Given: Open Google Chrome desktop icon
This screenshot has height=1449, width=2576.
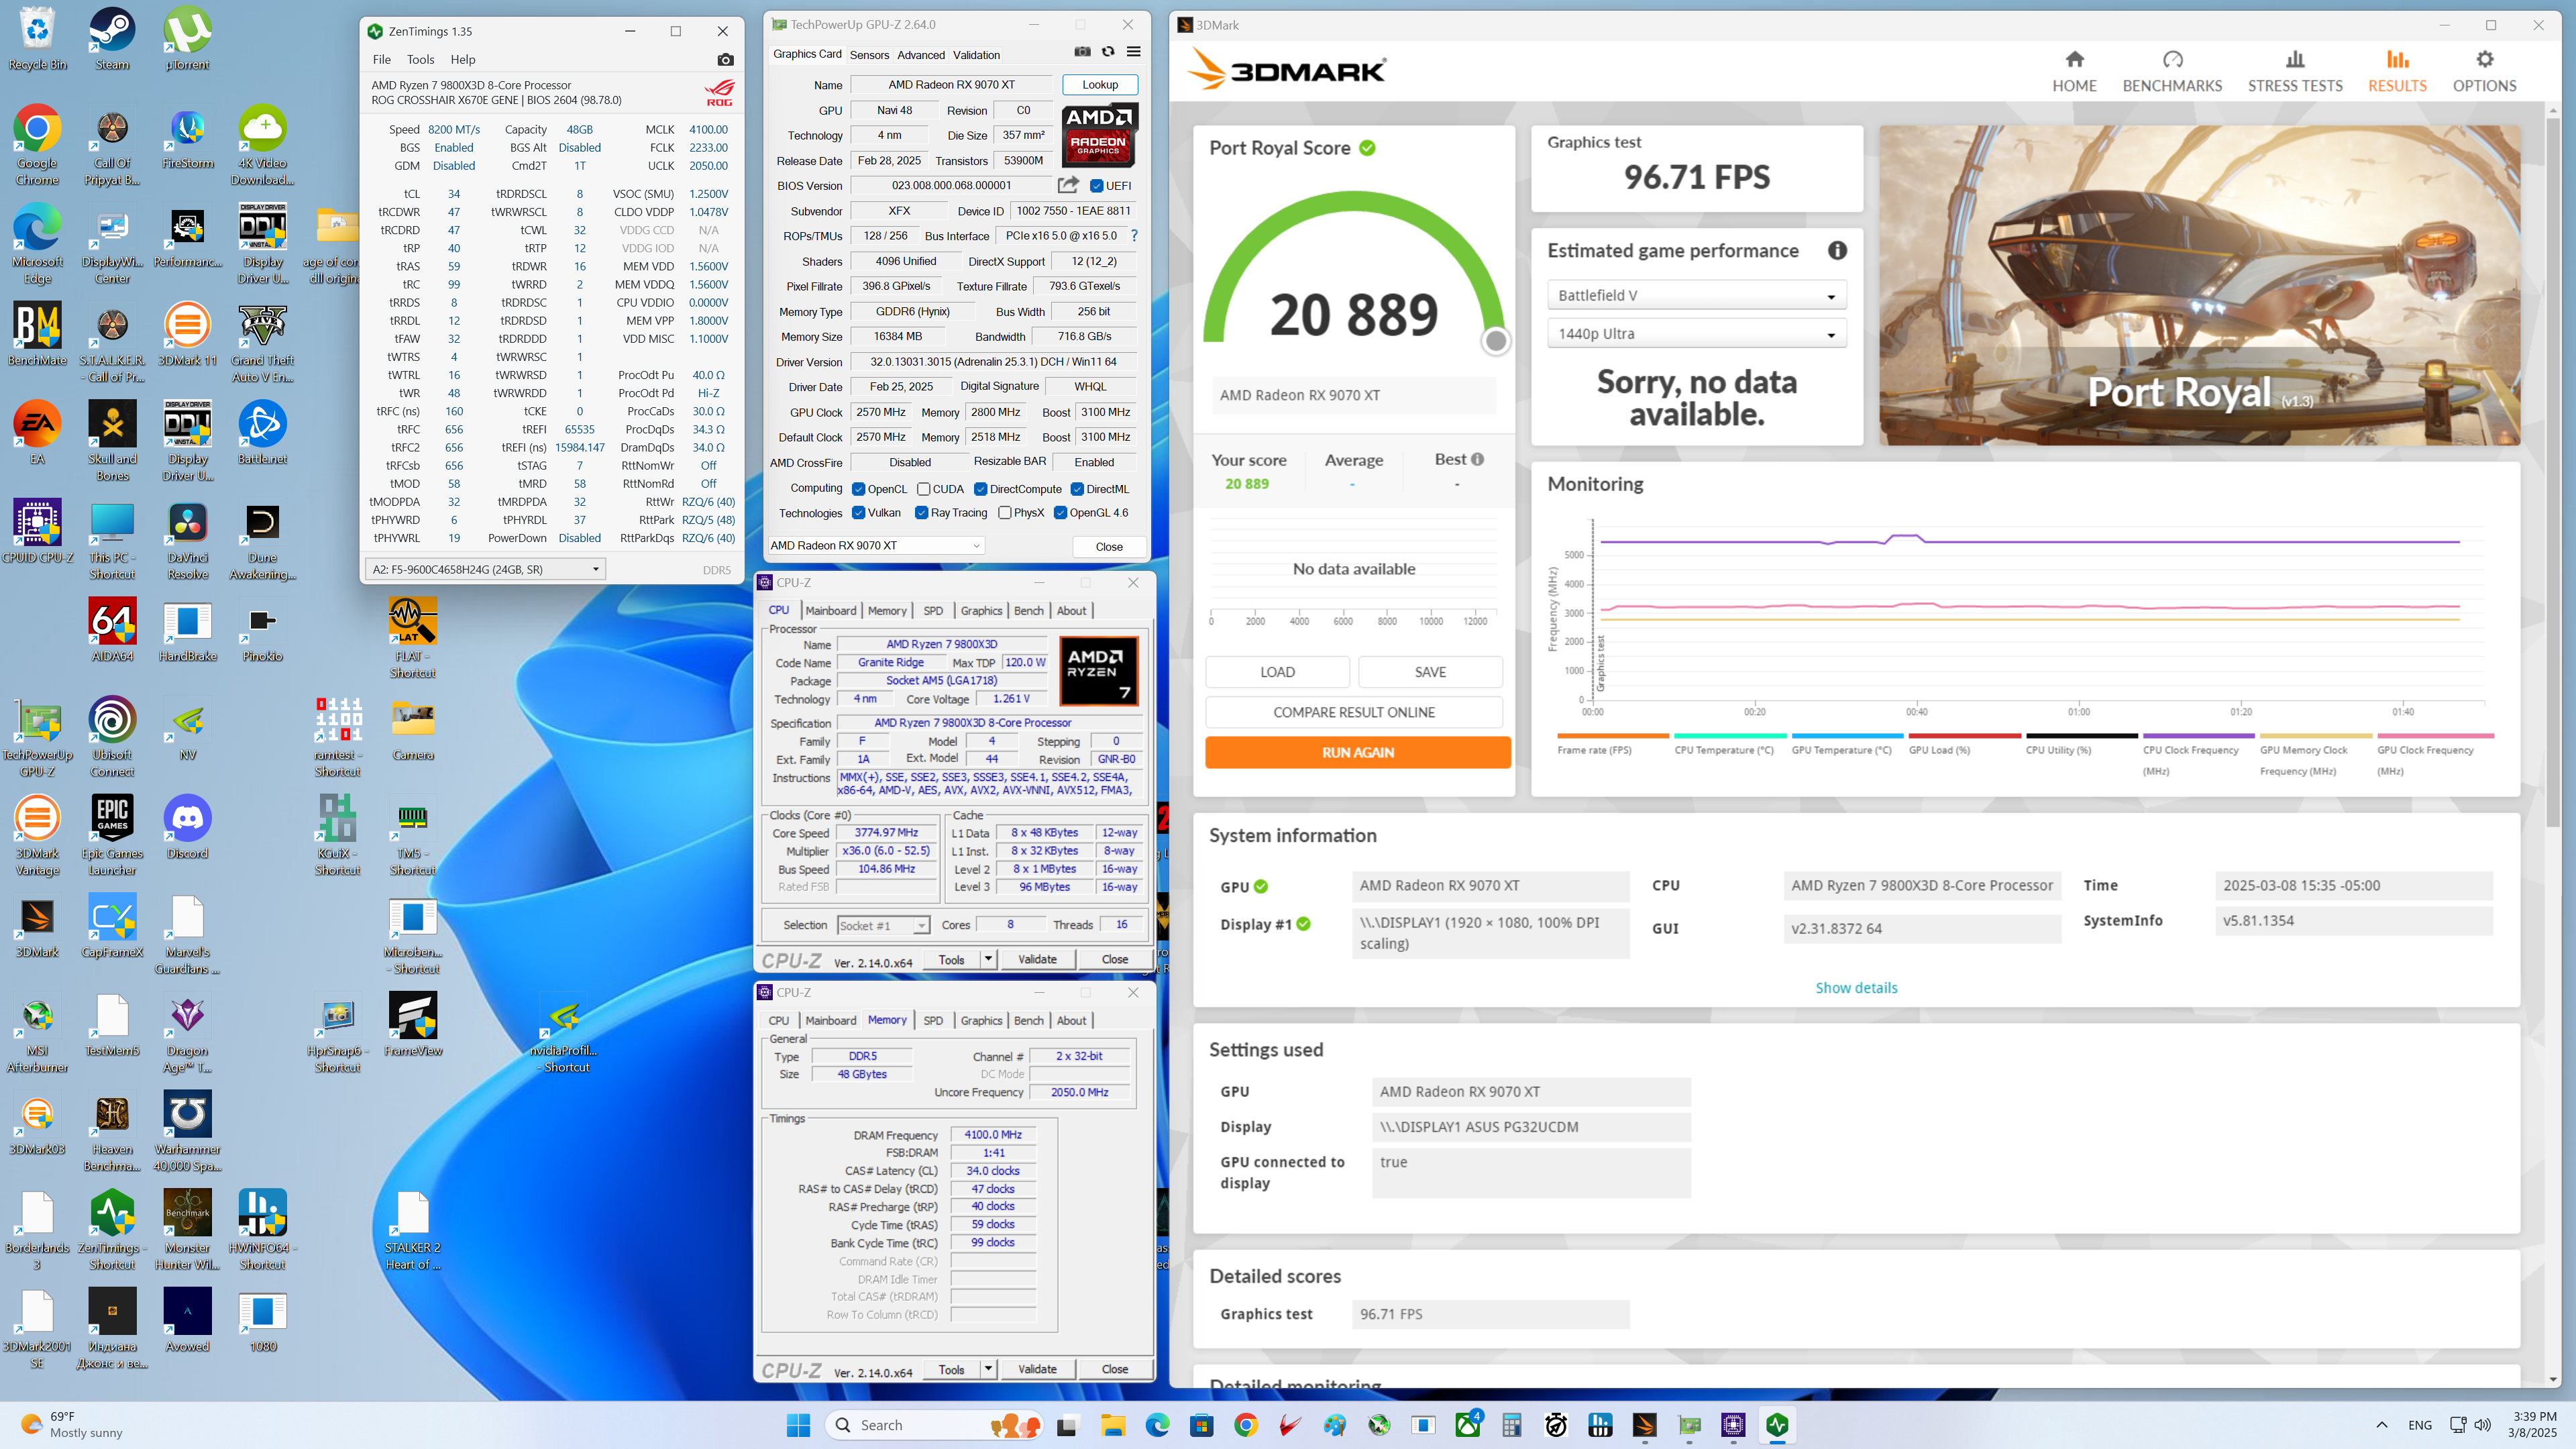Looking at the screenshot, I should tap(37, 145).
